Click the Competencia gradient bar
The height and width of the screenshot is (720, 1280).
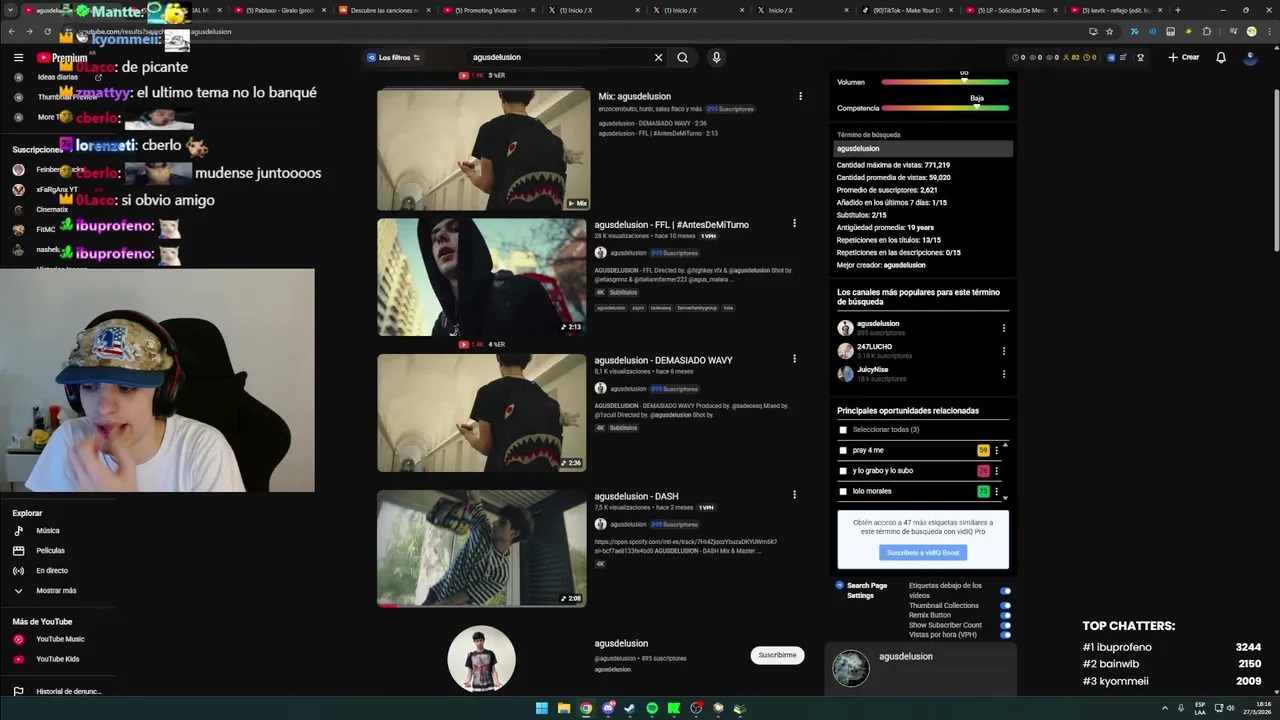(945, 108)
